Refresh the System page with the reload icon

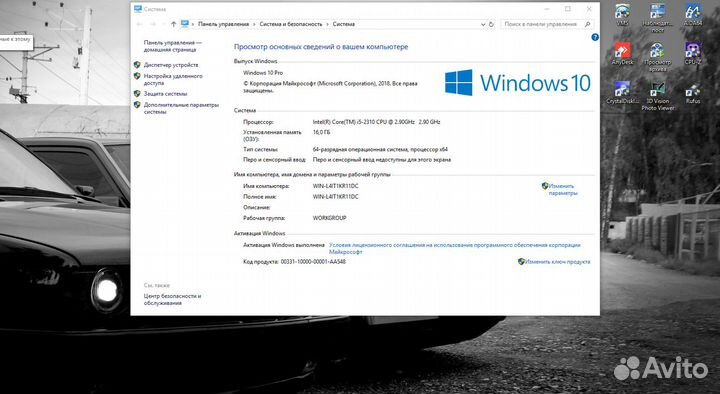point(491,24)
